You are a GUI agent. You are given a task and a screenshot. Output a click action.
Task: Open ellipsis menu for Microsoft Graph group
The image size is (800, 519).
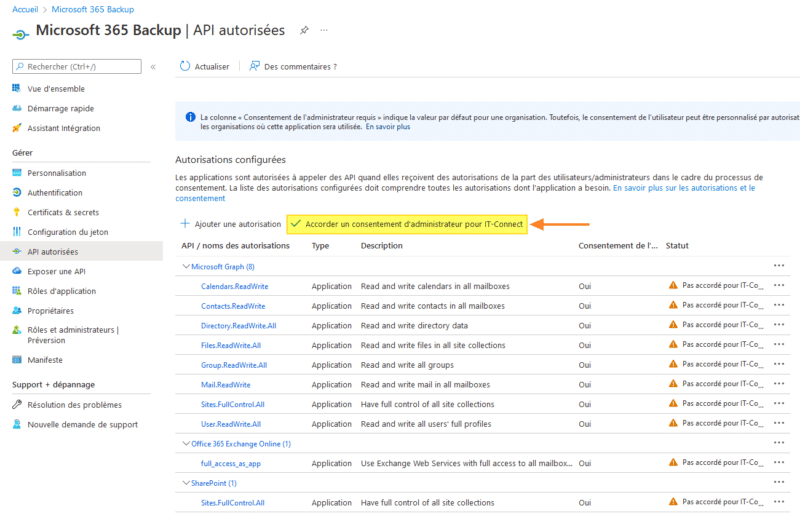779,266
